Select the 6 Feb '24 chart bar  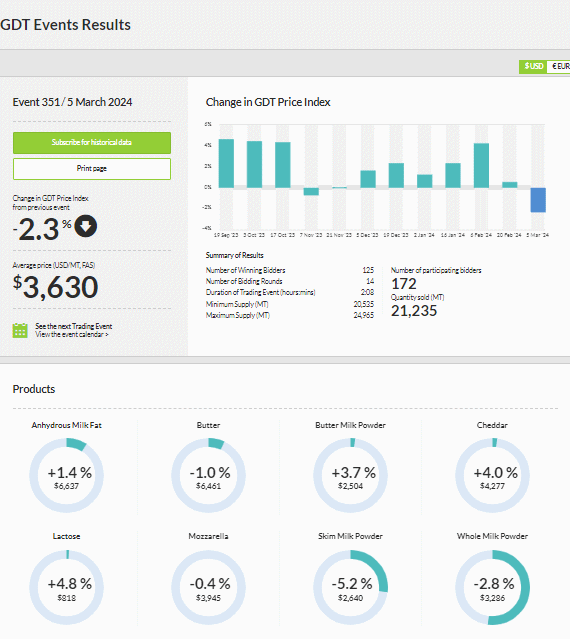coord(481,165)
